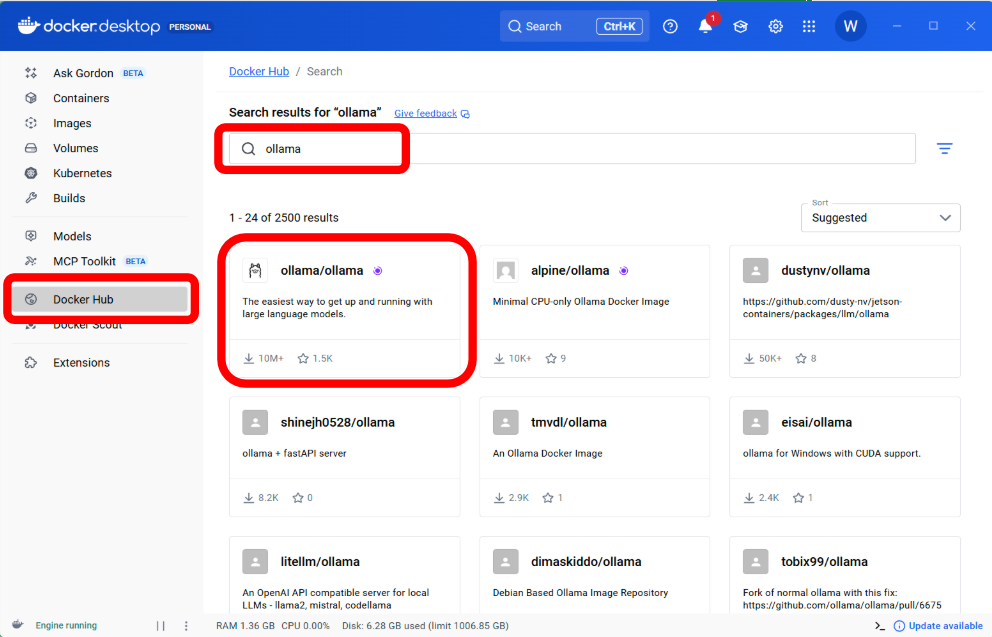992x637 pixels.
Task: Select Ask Gordon in the sidebar
Action: coord(83,73)
